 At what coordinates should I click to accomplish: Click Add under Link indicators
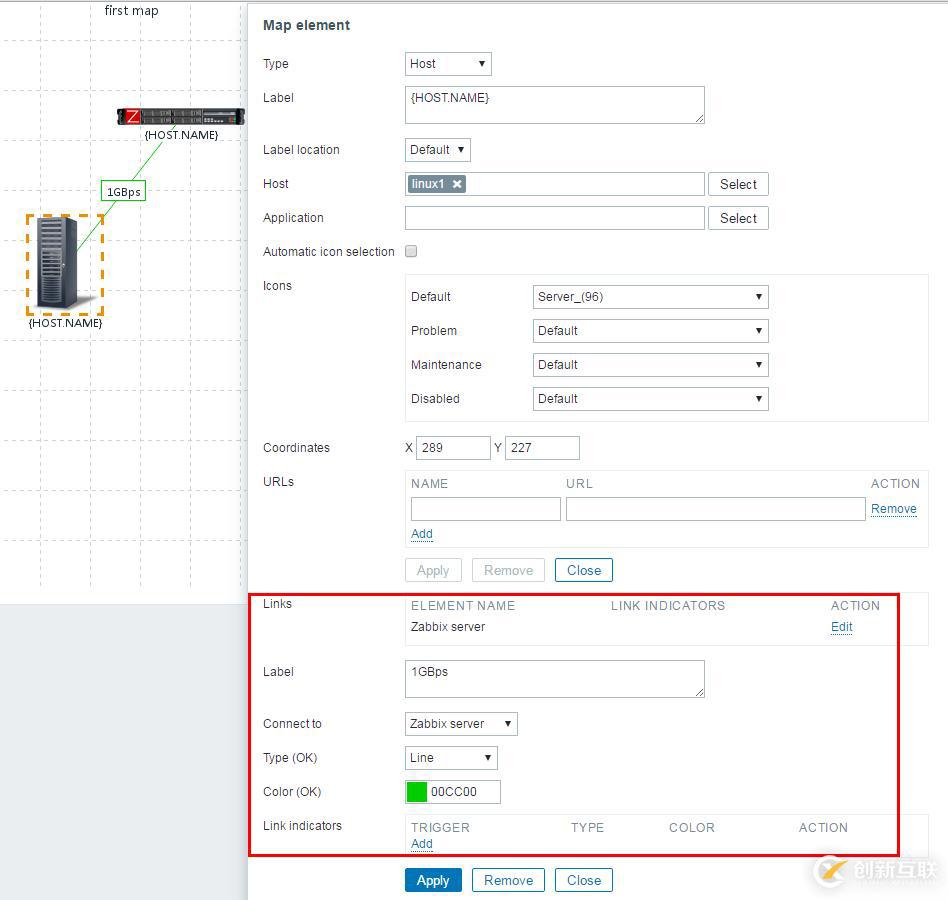coord(421,843)
